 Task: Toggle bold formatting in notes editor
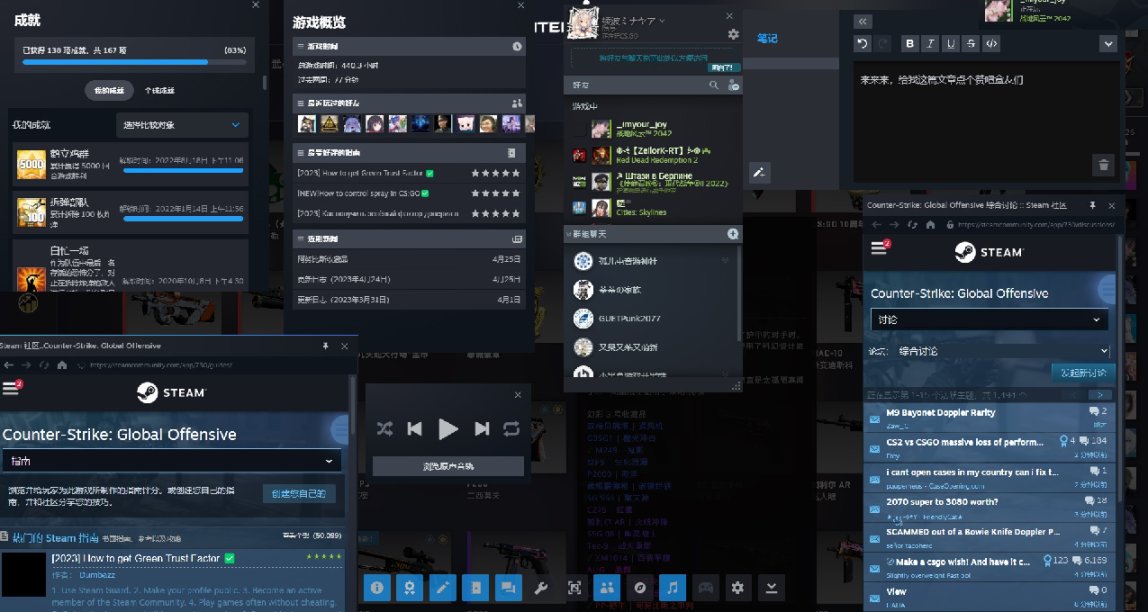pos(910,44)
